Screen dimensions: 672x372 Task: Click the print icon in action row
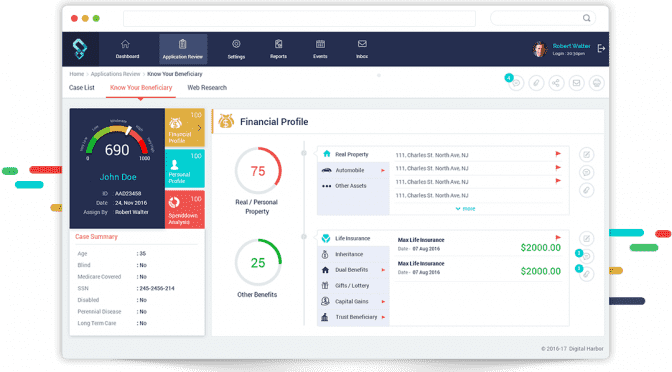pos(597,83)
